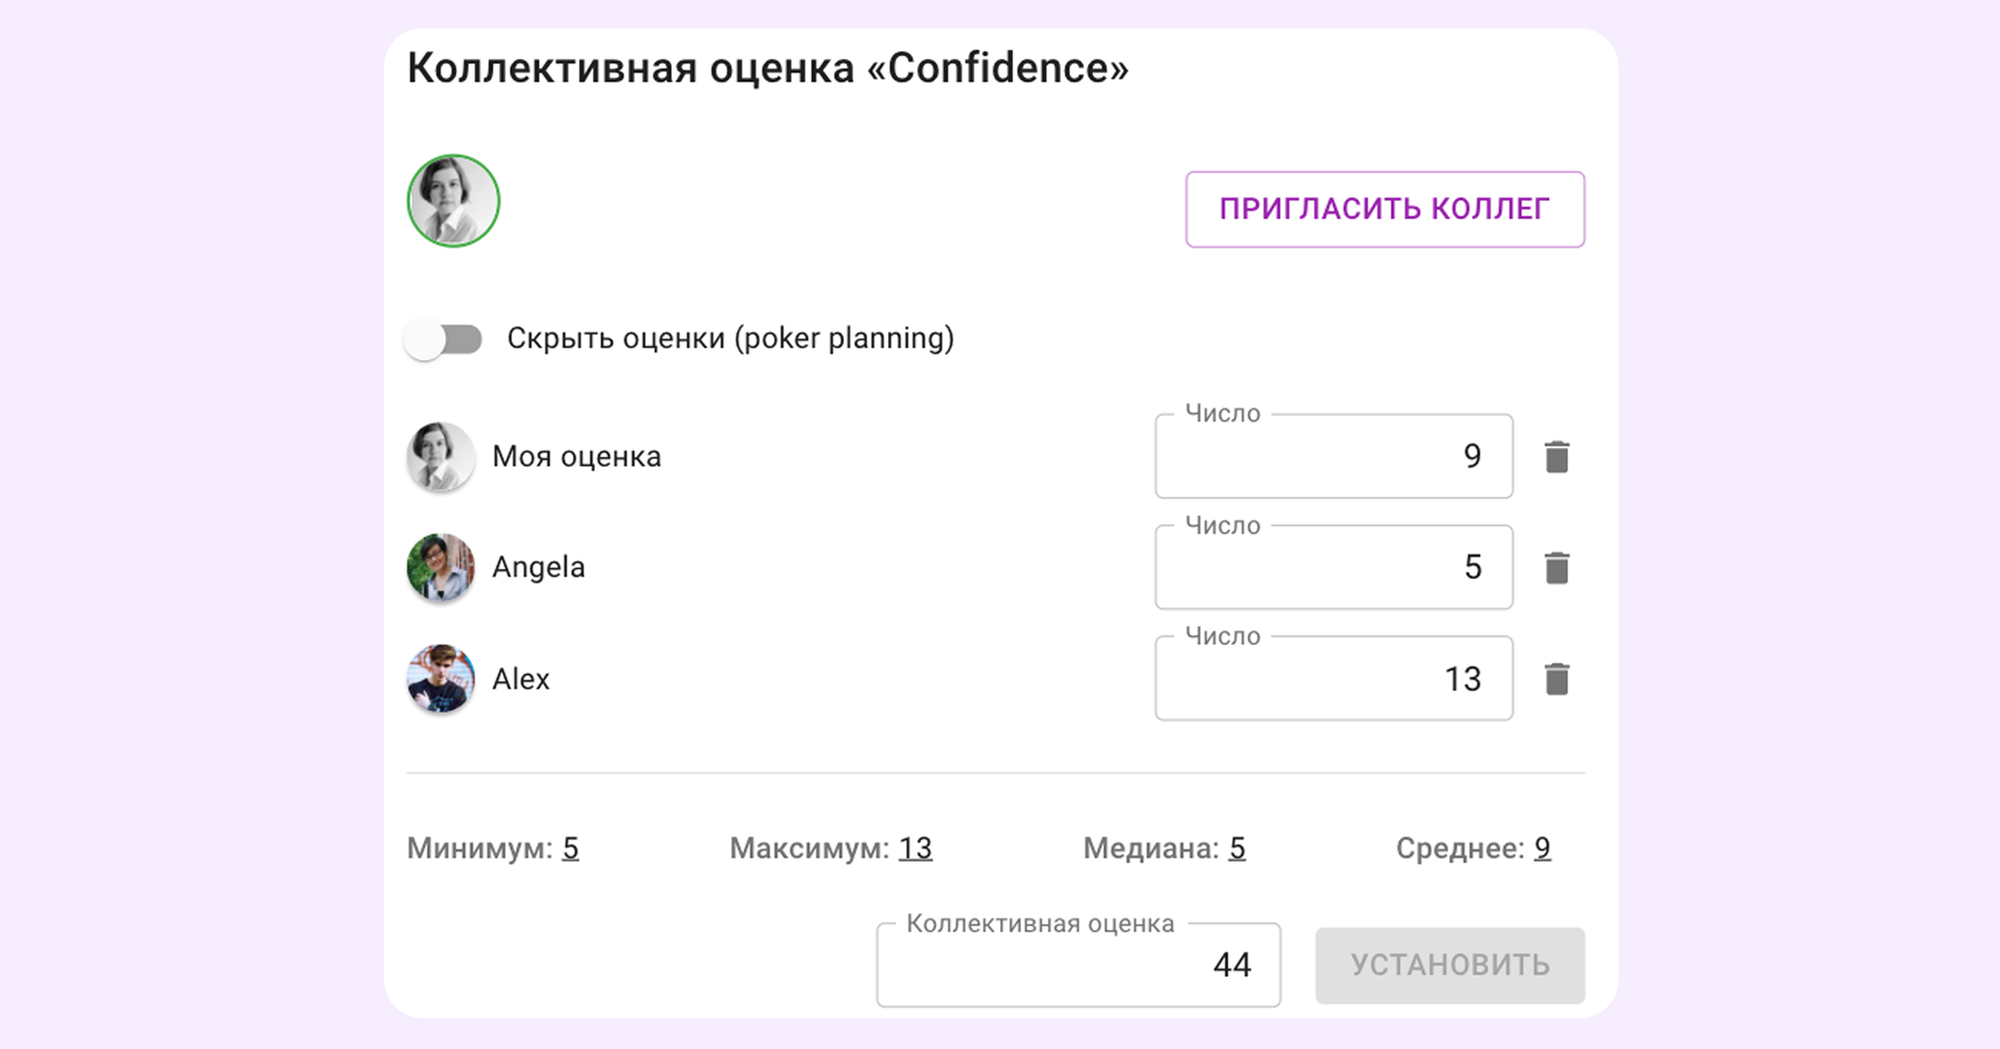The image size is (2000, 1049).
Task: Select the Минимум value 5 link
Action: point(570,848)
